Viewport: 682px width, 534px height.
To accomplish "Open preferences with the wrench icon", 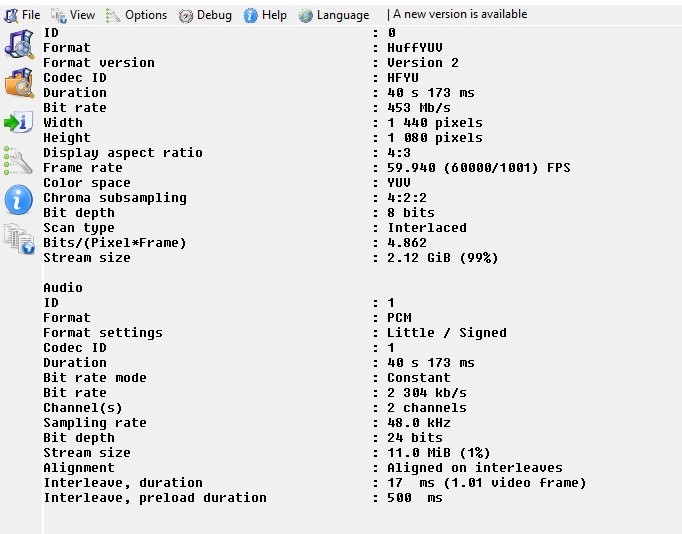I will (18, 161).
